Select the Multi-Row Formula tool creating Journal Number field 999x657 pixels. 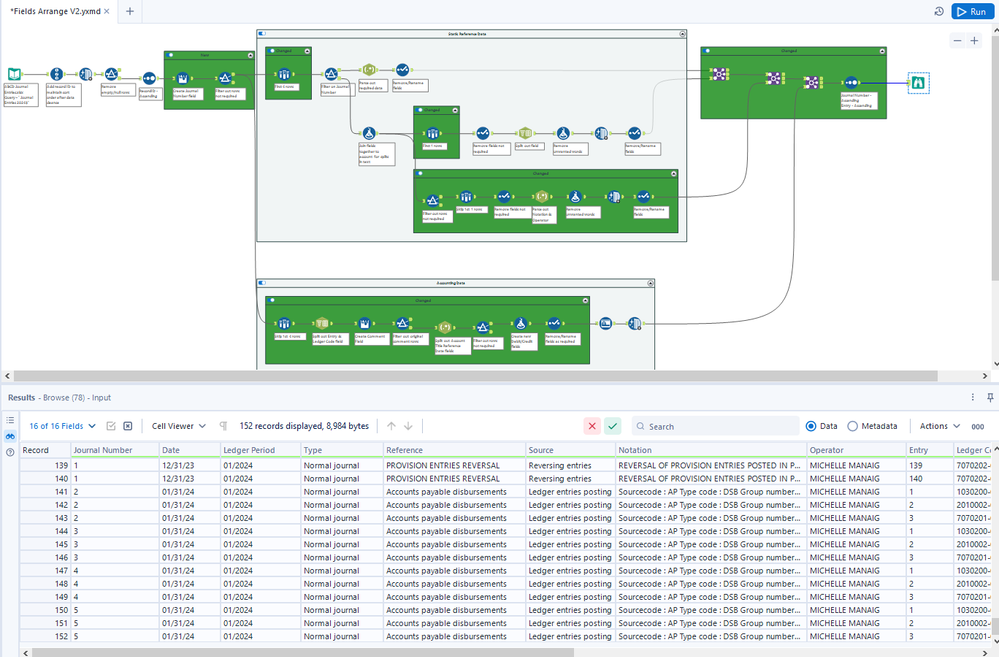(x=182, y=78)
